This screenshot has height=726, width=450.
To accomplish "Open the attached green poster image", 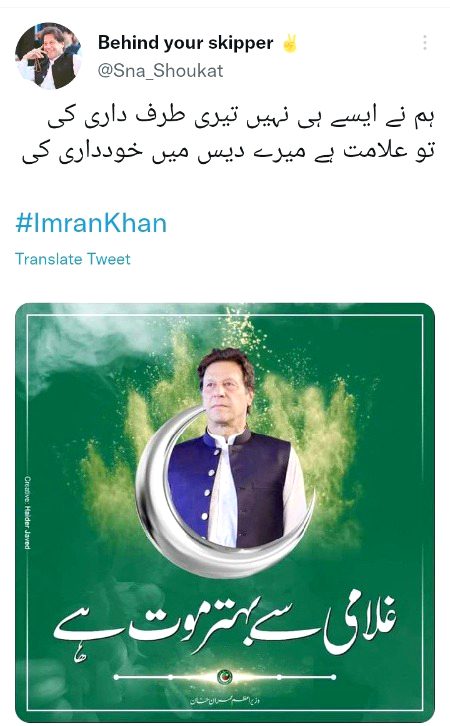I will [x=225, y=512].
